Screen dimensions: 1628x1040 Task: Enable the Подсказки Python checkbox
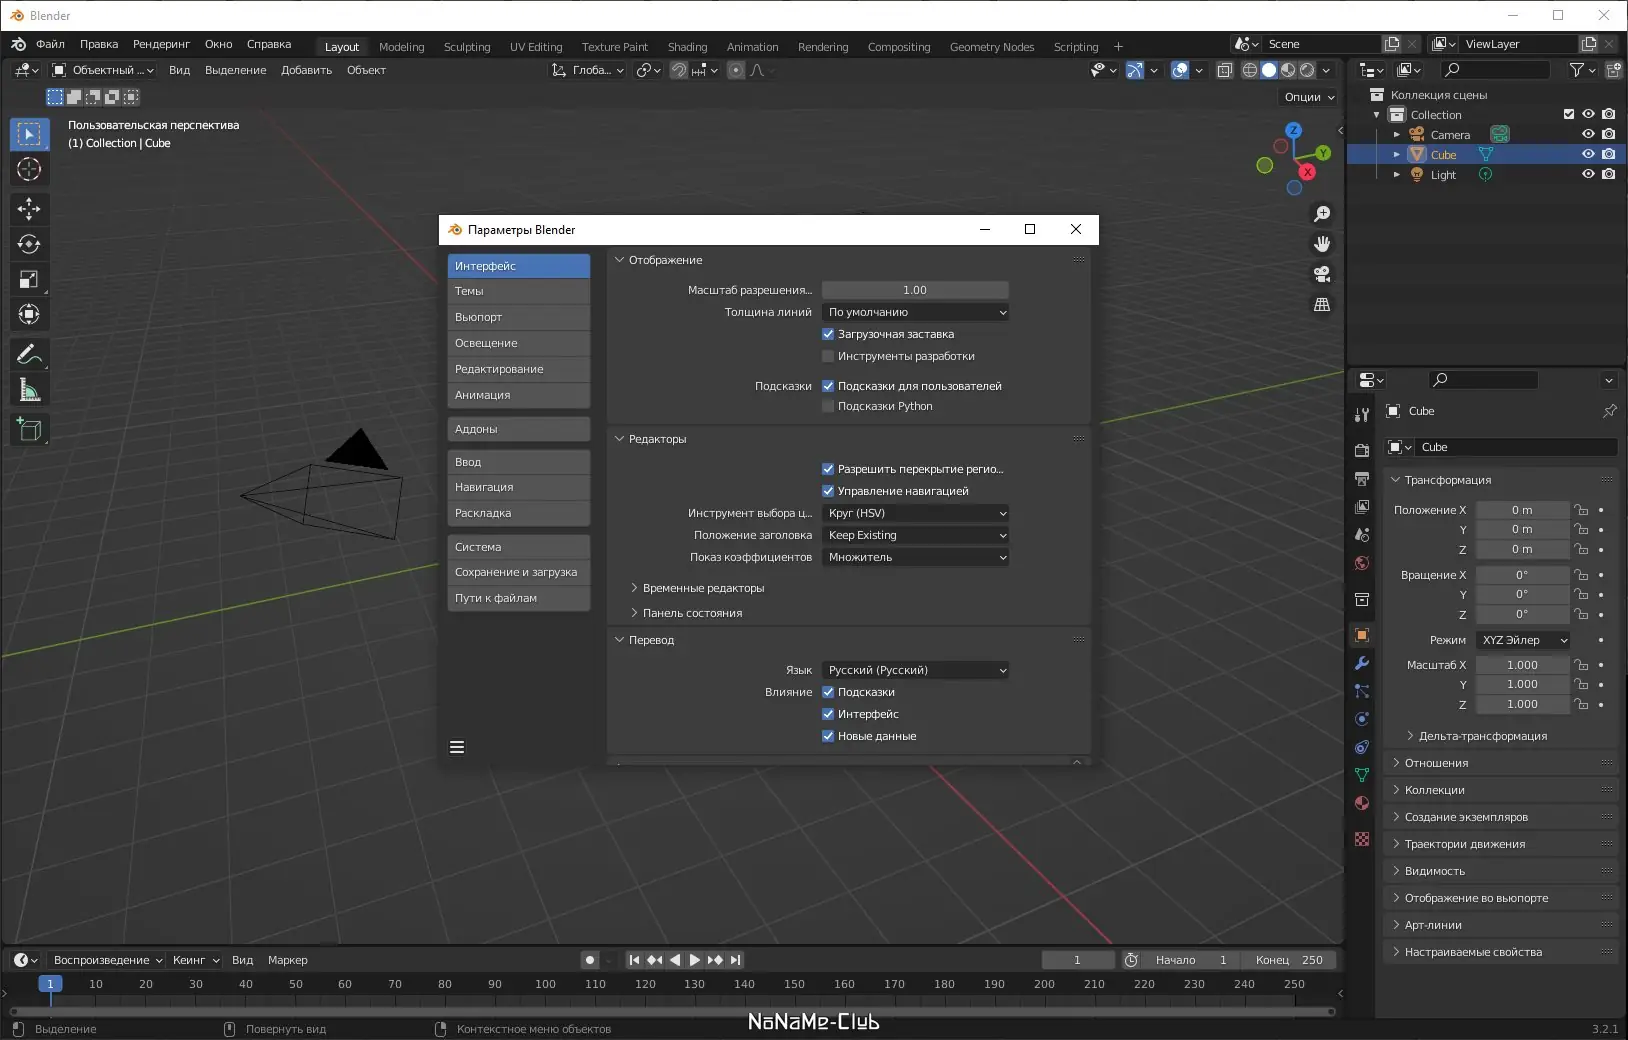[x=828, y=406]
